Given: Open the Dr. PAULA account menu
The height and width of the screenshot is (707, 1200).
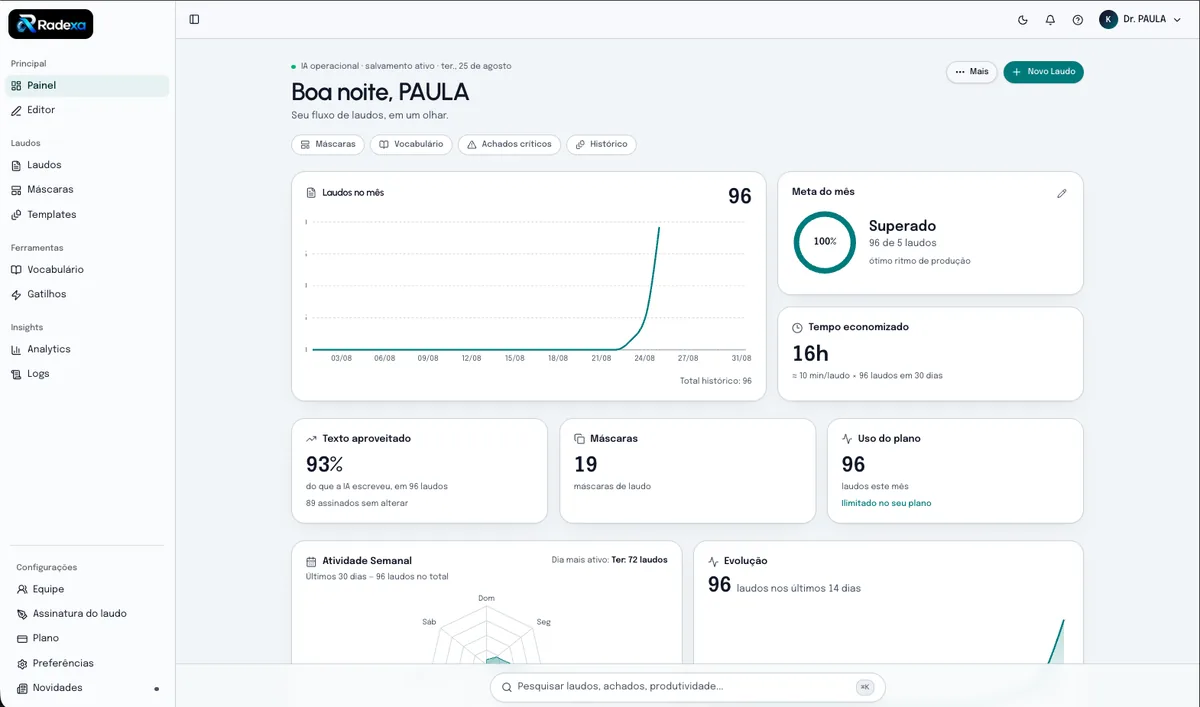Looking at the screenshot, I should pos(1140,19).
